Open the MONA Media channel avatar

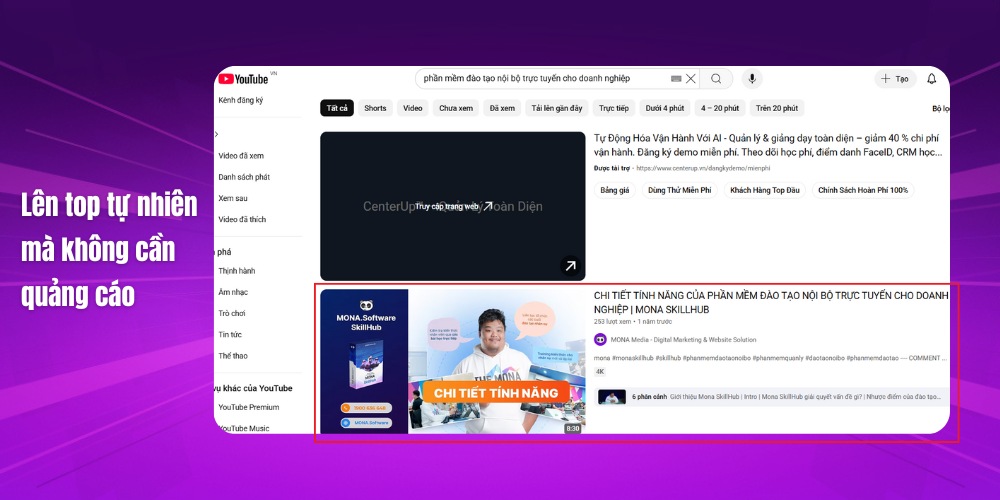(x=599, y=339)
